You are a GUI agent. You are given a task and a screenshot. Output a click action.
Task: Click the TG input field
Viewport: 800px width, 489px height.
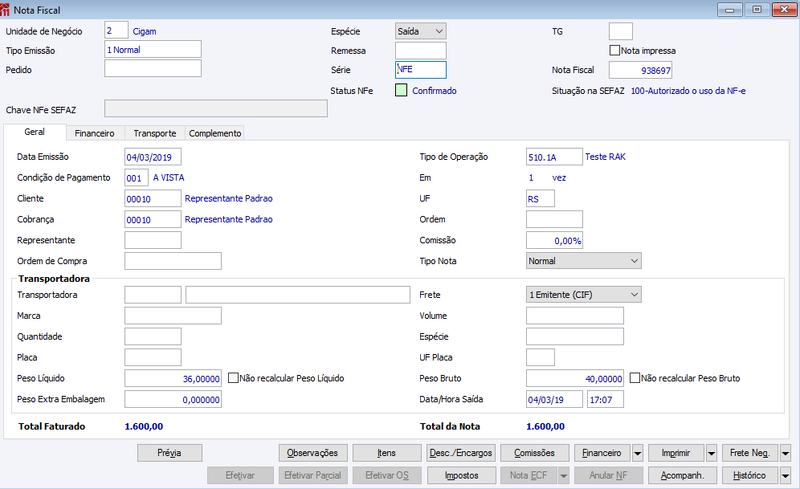[x=621, y=31]
